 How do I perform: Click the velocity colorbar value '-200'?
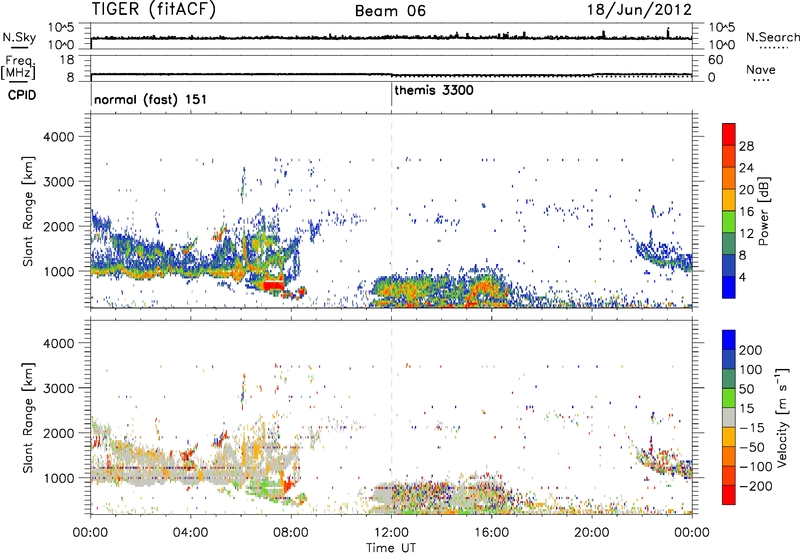(x=756, y=486)
